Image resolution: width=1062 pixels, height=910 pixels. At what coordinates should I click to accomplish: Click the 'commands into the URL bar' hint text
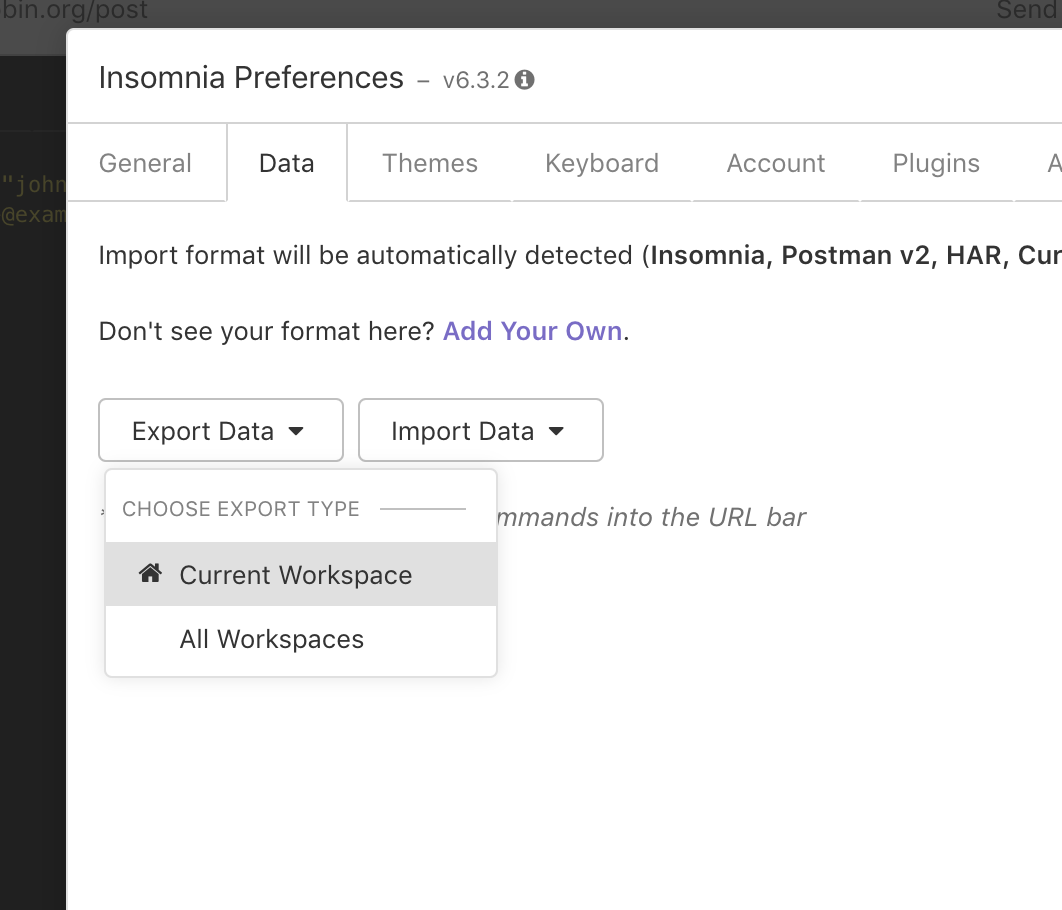pyautogui.click(x=652, y=517)
